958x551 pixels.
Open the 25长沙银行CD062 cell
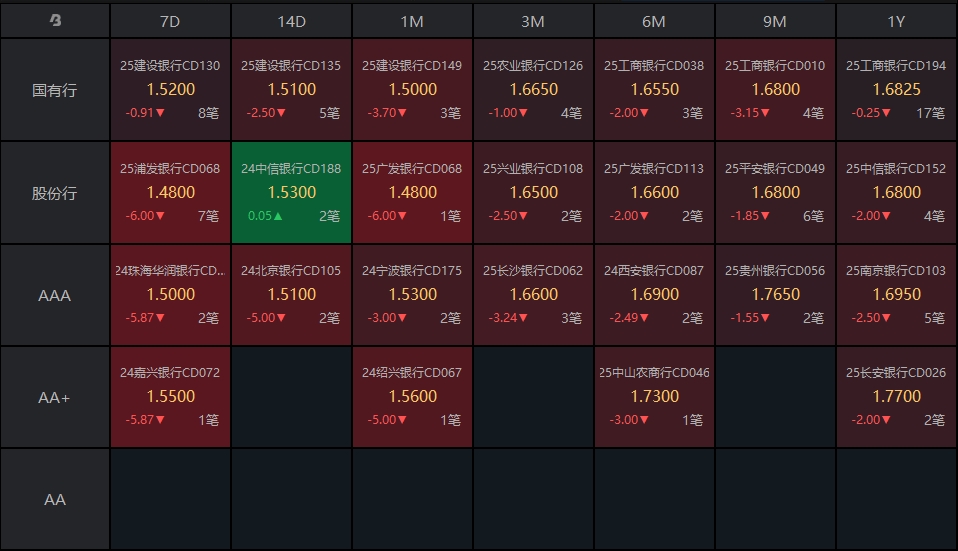click(533, 295)
